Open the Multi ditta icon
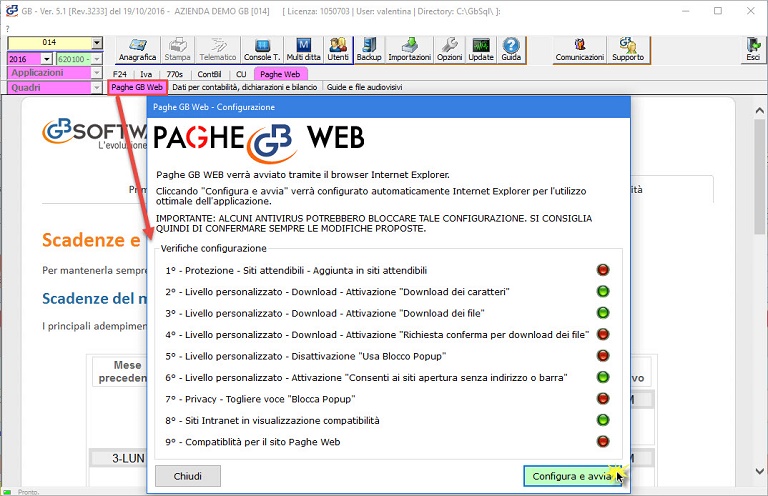Image resolution: width=768 pixels, height=496 pixels. click(304, 49)
